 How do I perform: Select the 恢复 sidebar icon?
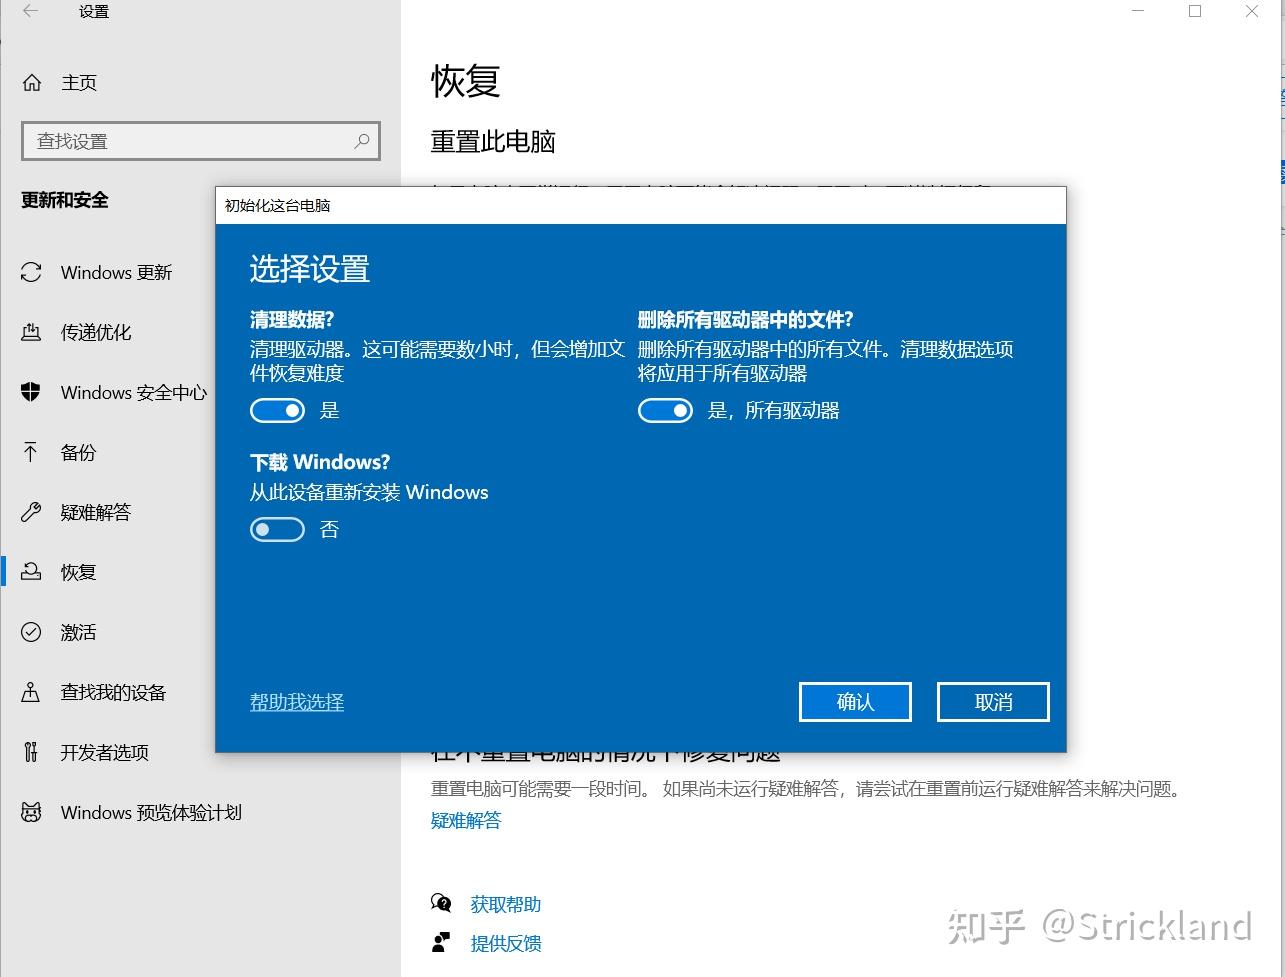coord(32,572)
